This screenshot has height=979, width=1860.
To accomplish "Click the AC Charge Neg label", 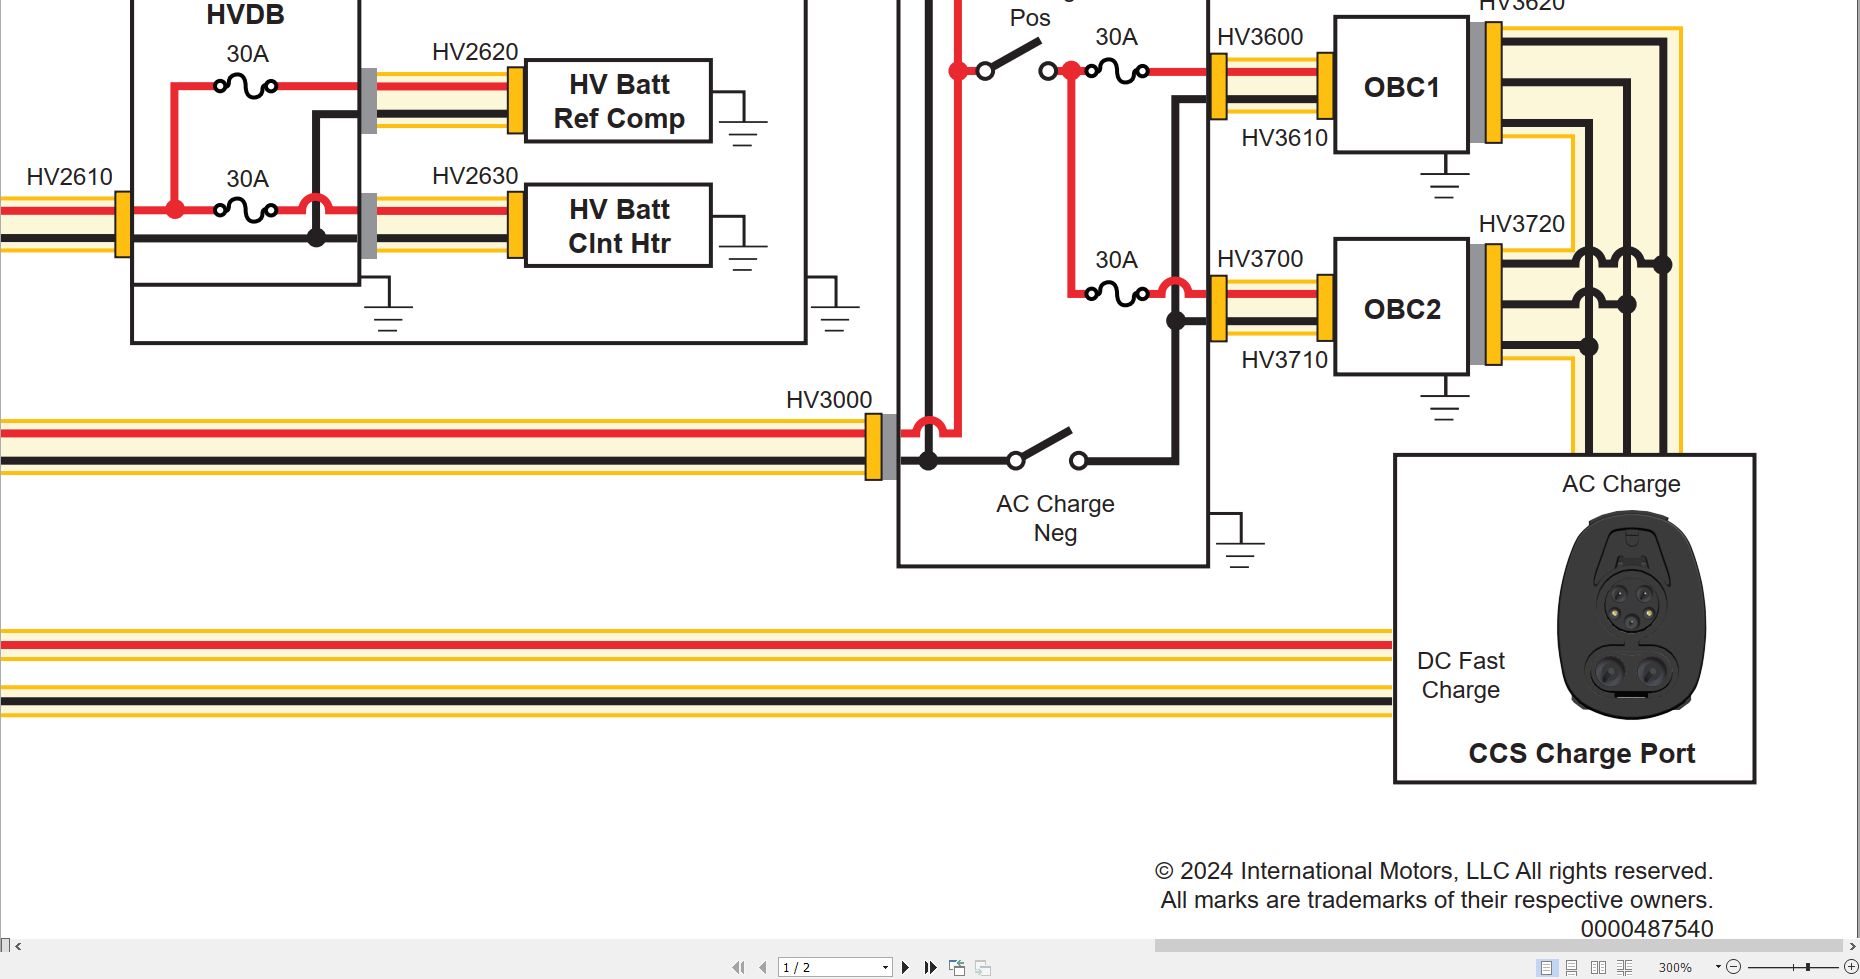I will [1055, 518].
